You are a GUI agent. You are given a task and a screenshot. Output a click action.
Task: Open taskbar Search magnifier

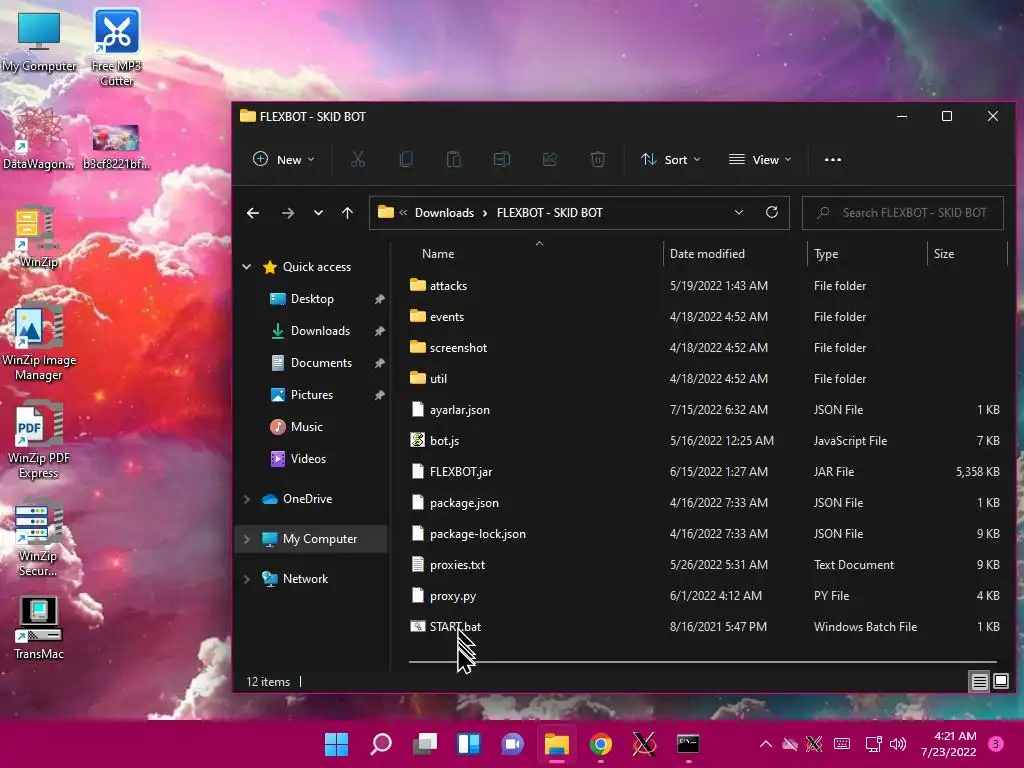[x=381, y=744]
